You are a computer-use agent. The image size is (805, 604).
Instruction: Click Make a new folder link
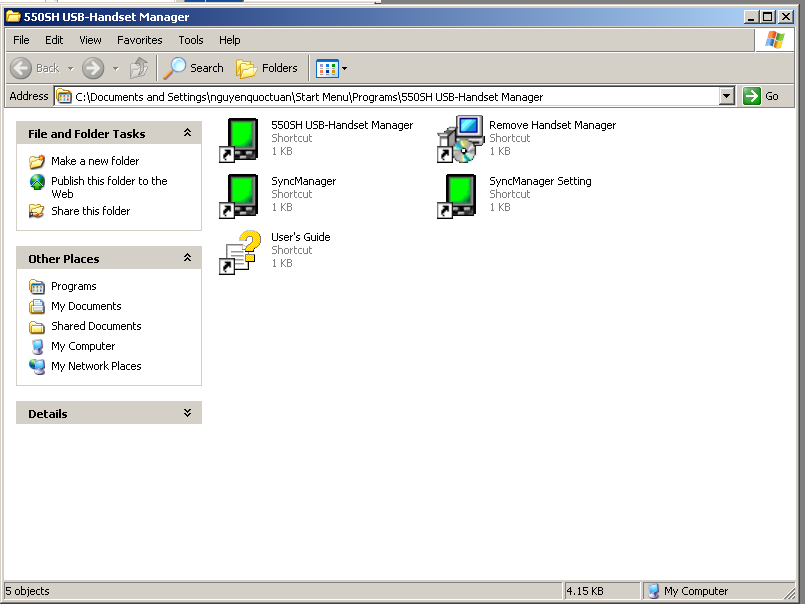coord(95,161)
